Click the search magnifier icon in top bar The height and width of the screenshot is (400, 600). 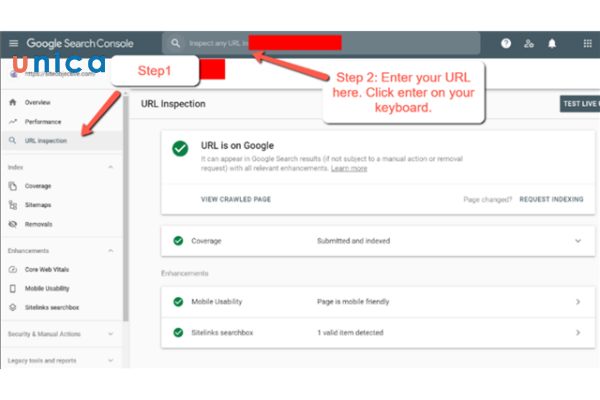point(175,43)
